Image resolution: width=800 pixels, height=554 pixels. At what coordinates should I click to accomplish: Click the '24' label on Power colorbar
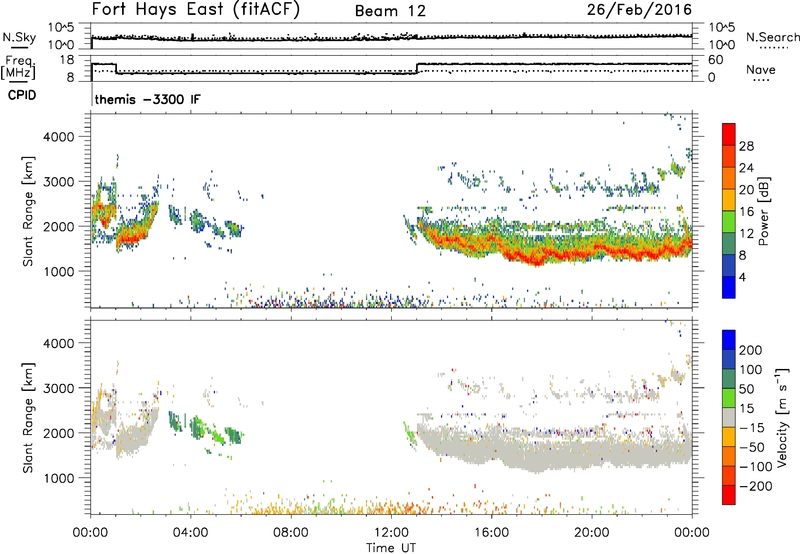(x=746, y=168)
